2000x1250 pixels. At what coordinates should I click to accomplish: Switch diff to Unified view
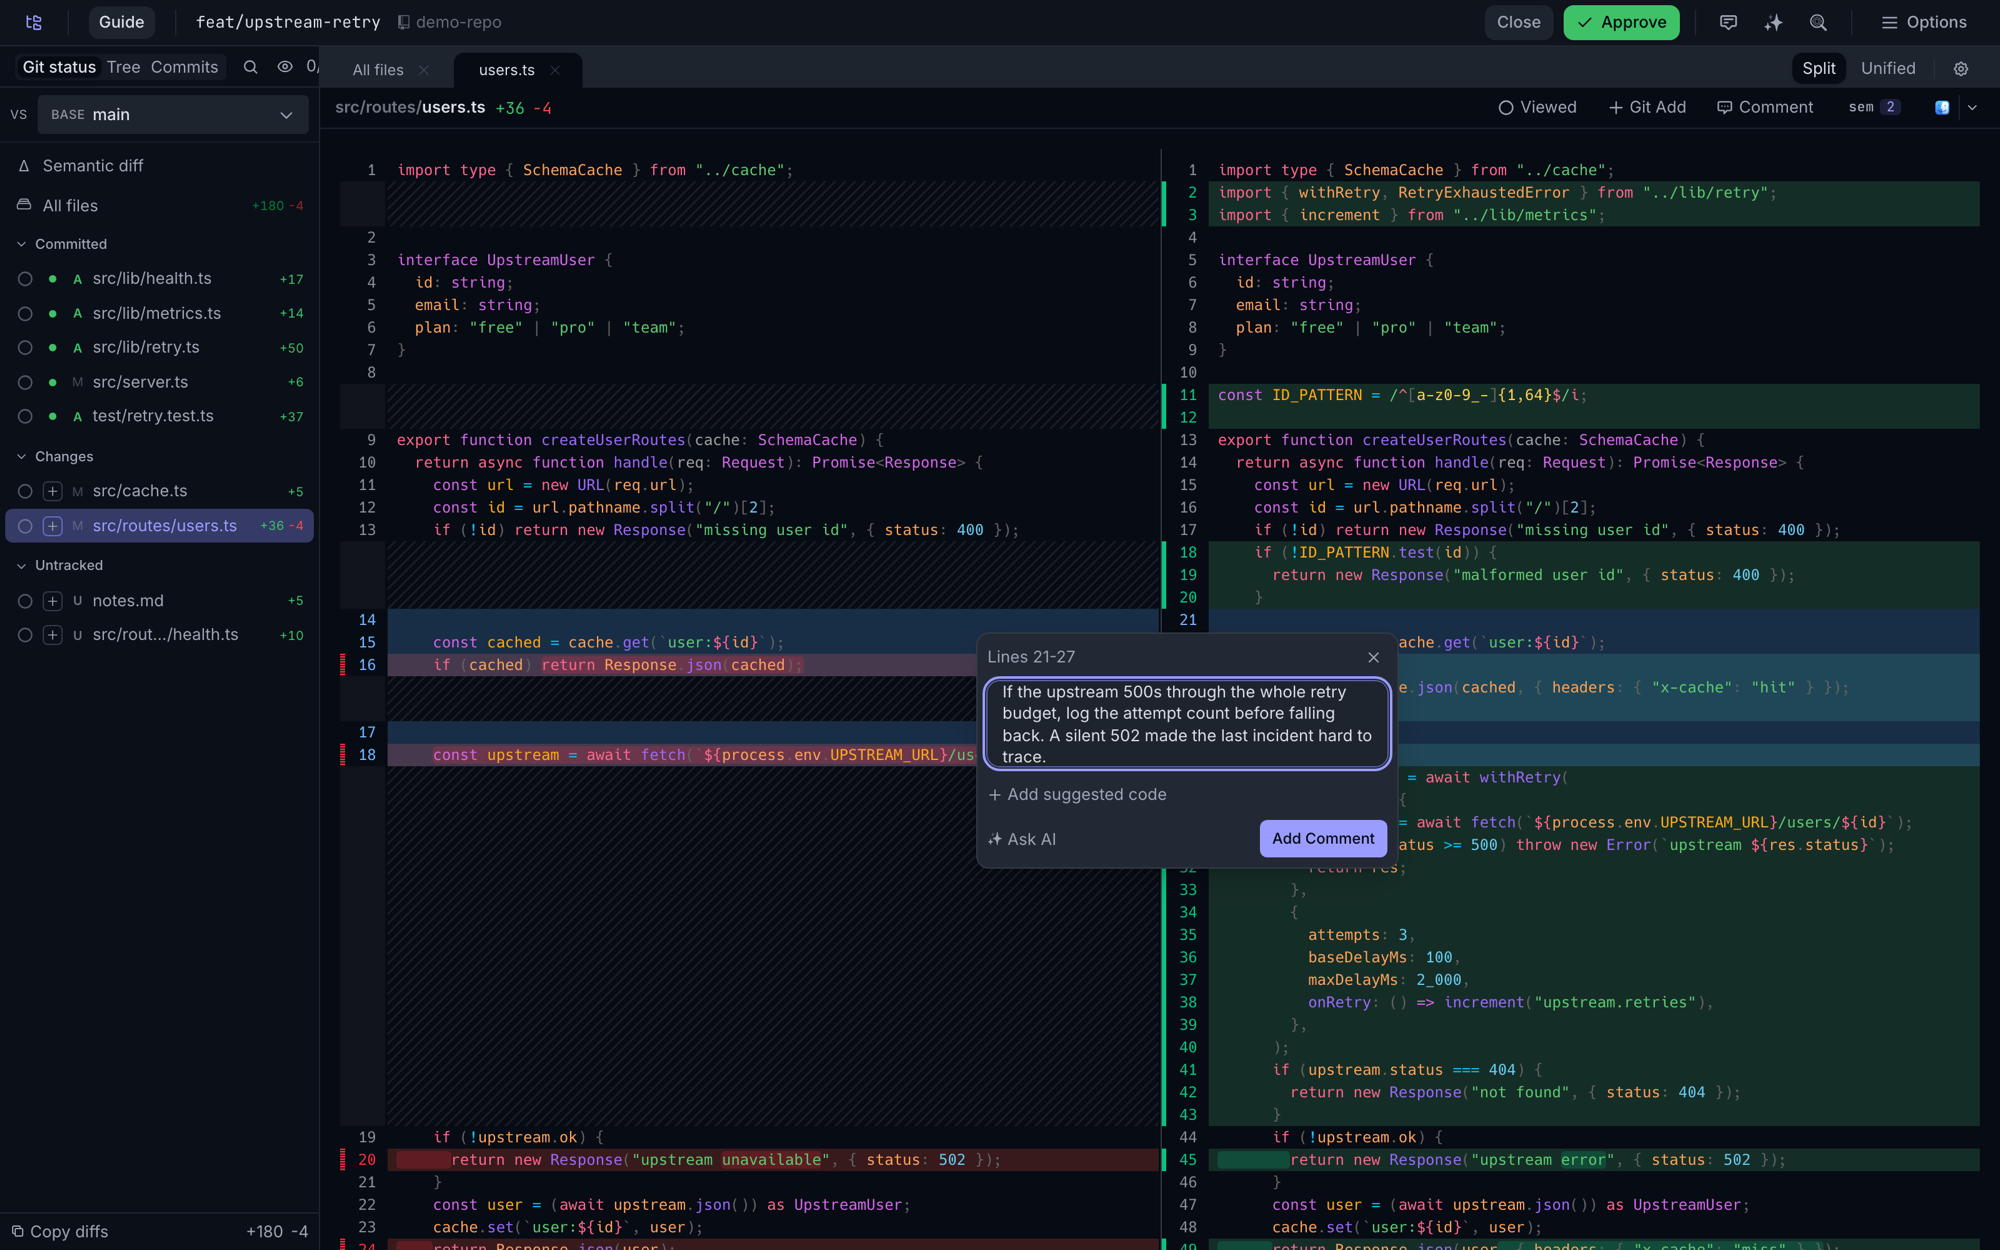click(1888, 68)
